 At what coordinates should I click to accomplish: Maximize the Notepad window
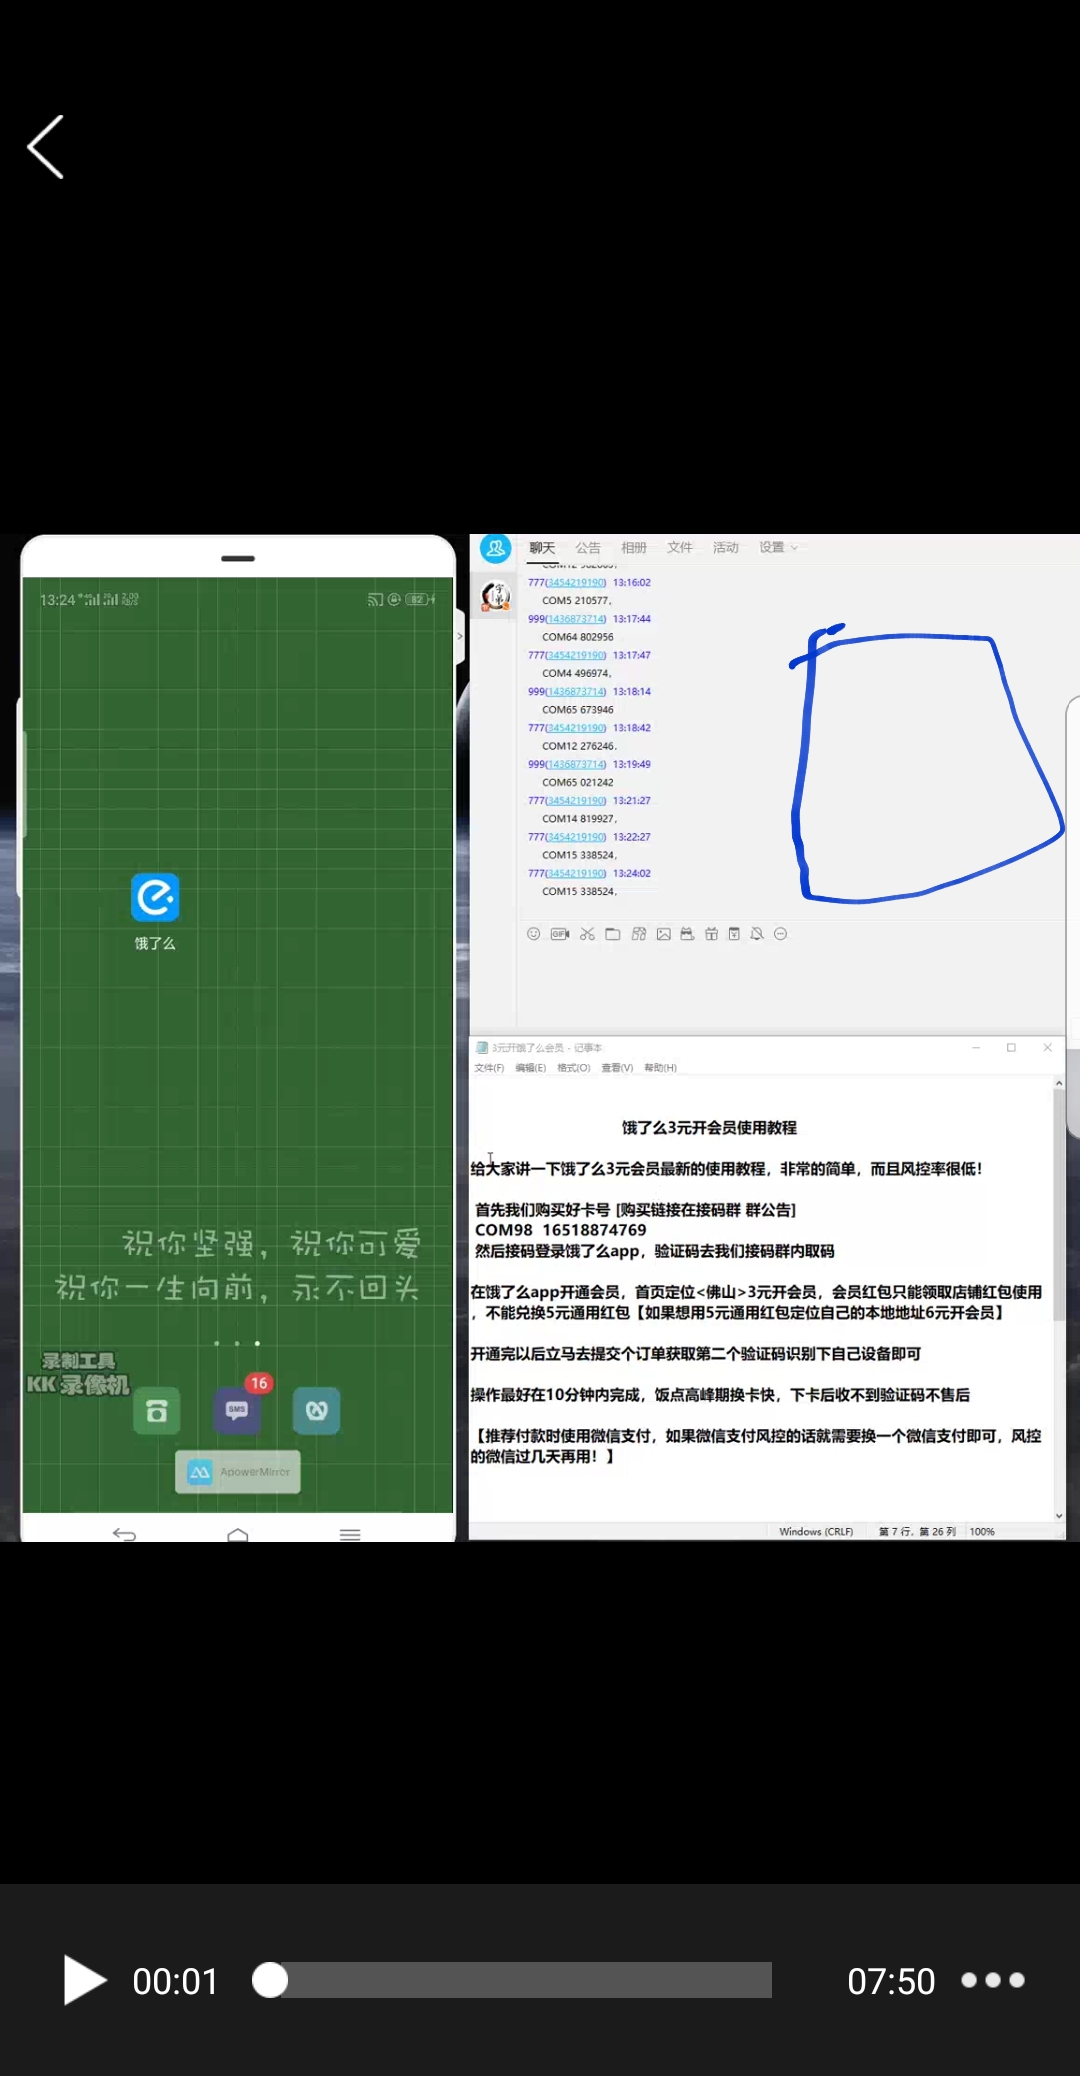[x=1011, y=1047]
